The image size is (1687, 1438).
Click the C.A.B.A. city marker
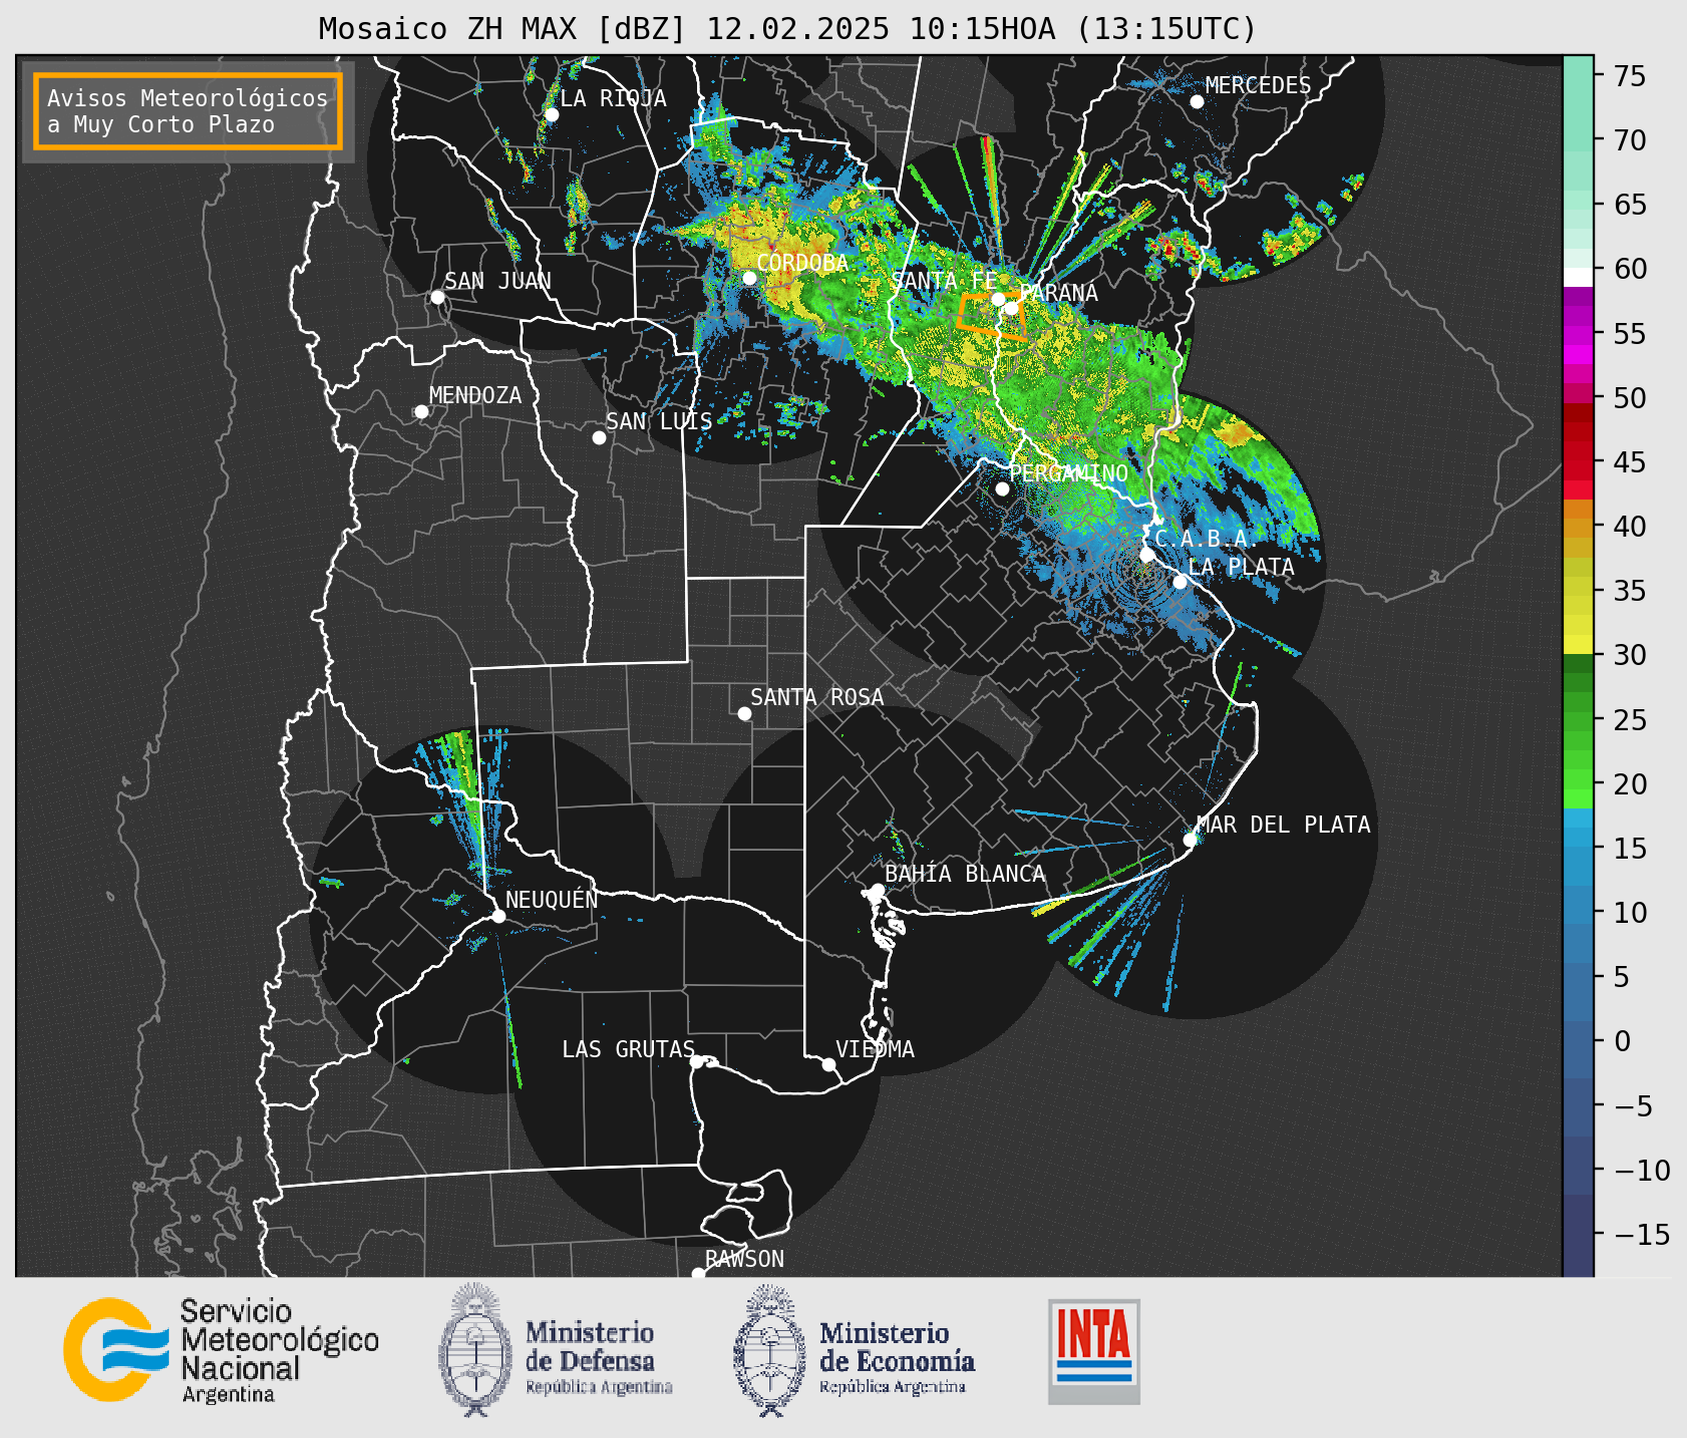click(x=1148, y=555)
